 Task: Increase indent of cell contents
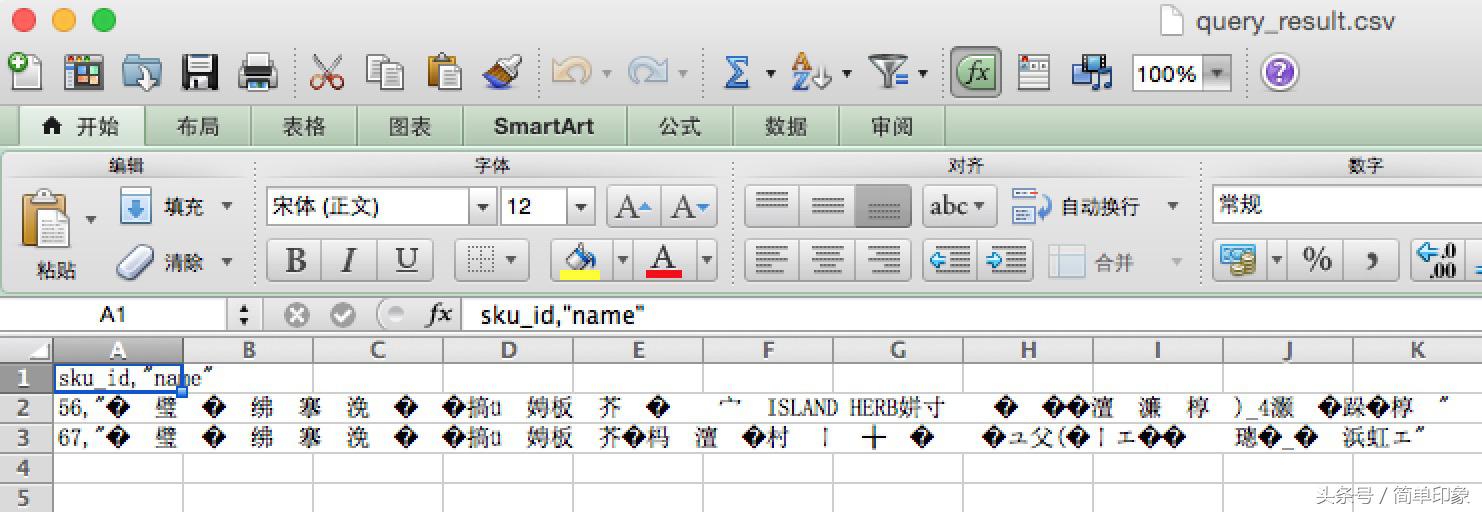[1005, 261]
